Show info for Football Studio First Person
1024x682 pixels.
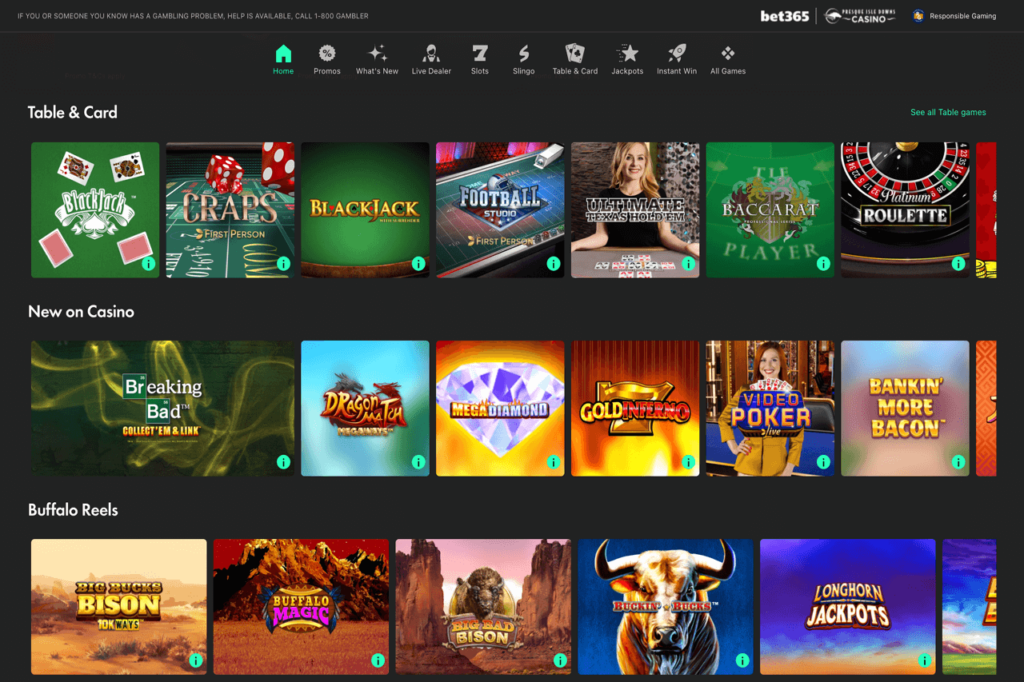554,264
